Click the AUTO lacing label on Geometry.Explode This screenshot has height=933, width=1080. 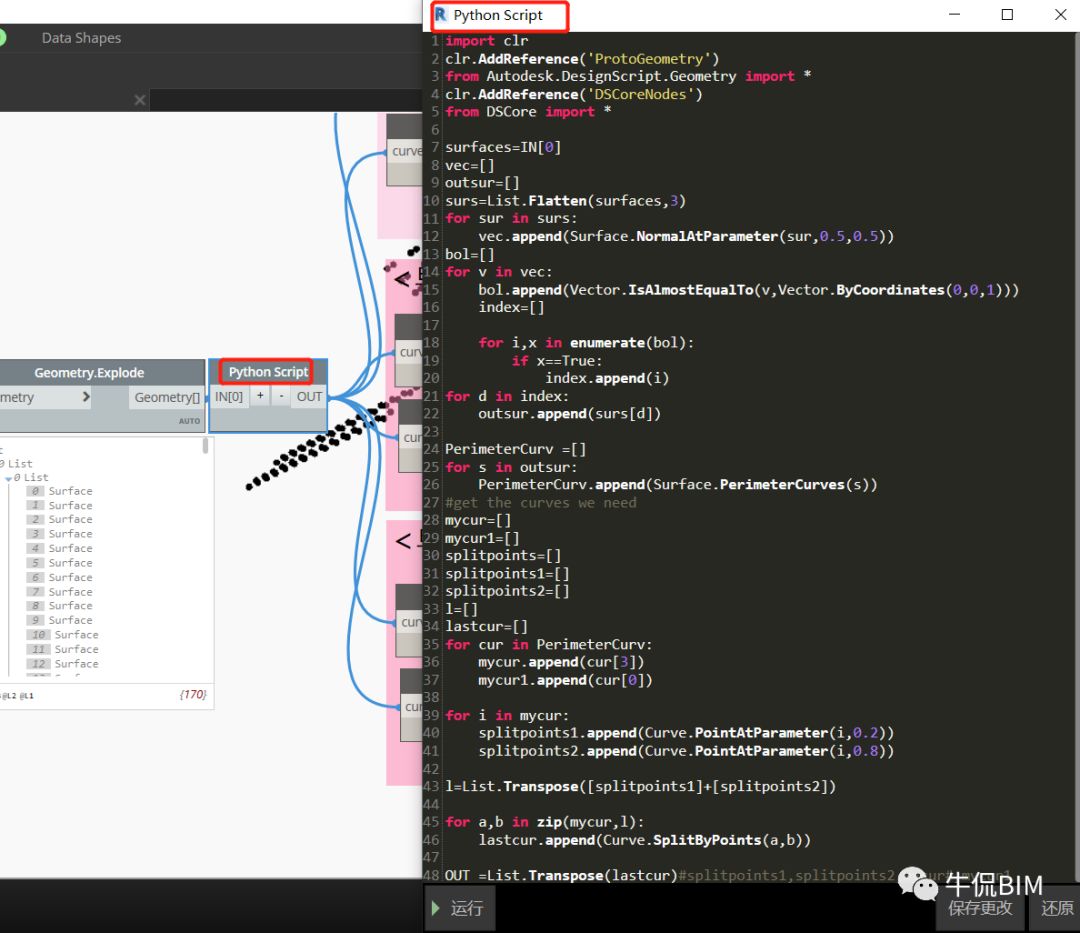tap(189, 421)
